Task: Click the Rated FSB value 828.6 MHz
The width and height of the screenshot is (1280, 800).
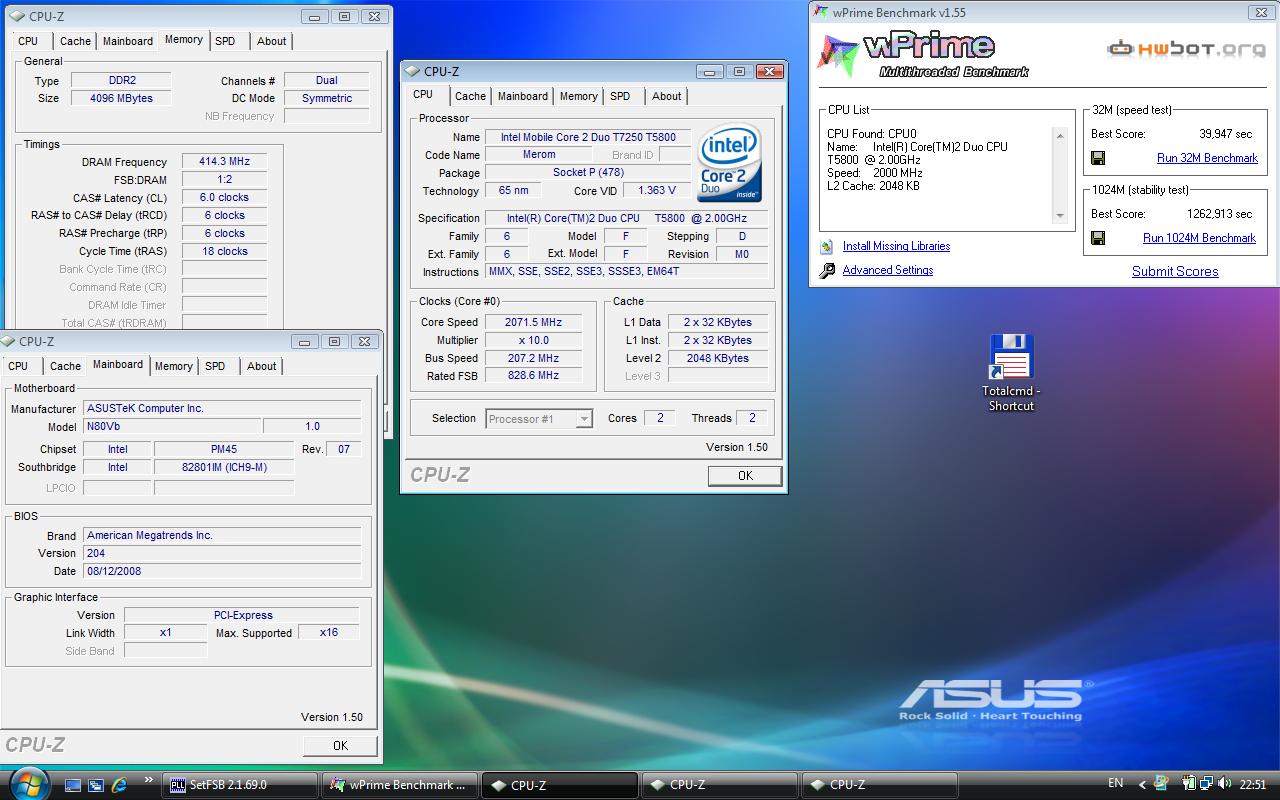Action: [x=533, y=375]
